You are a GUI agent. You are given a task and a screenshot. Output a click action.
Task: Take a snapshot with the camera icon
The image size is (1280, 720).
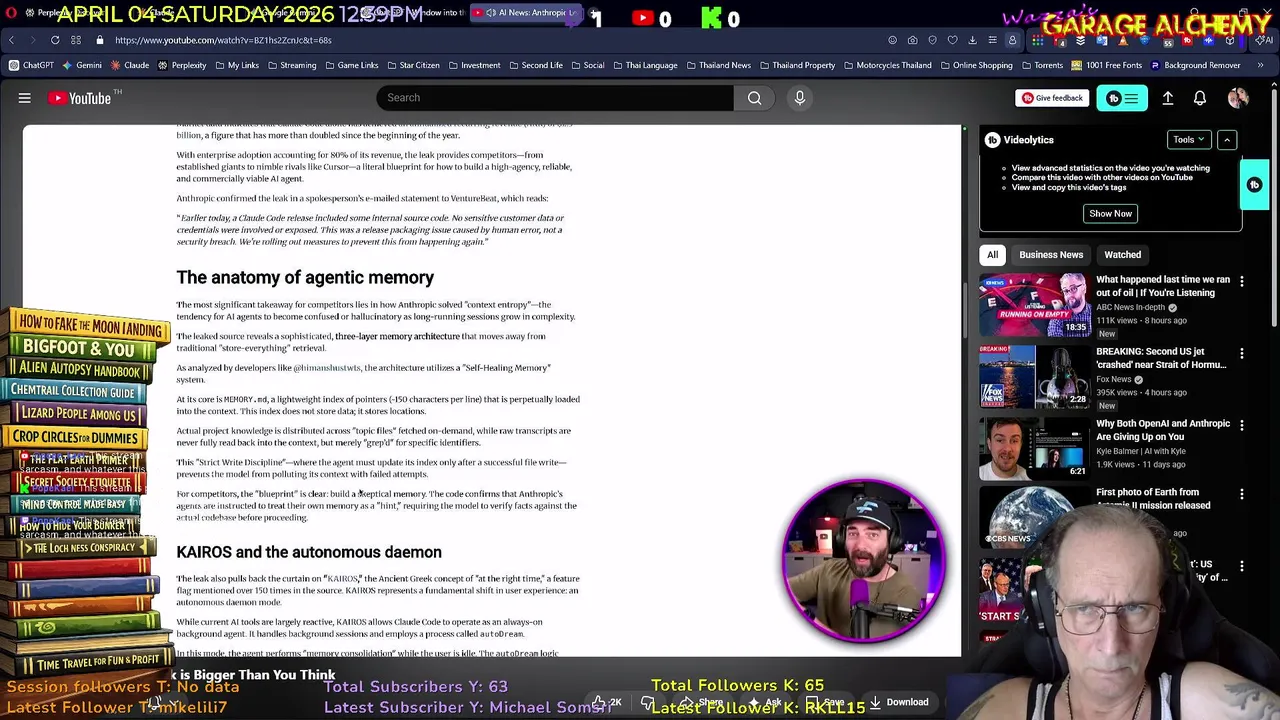[912, 40]
